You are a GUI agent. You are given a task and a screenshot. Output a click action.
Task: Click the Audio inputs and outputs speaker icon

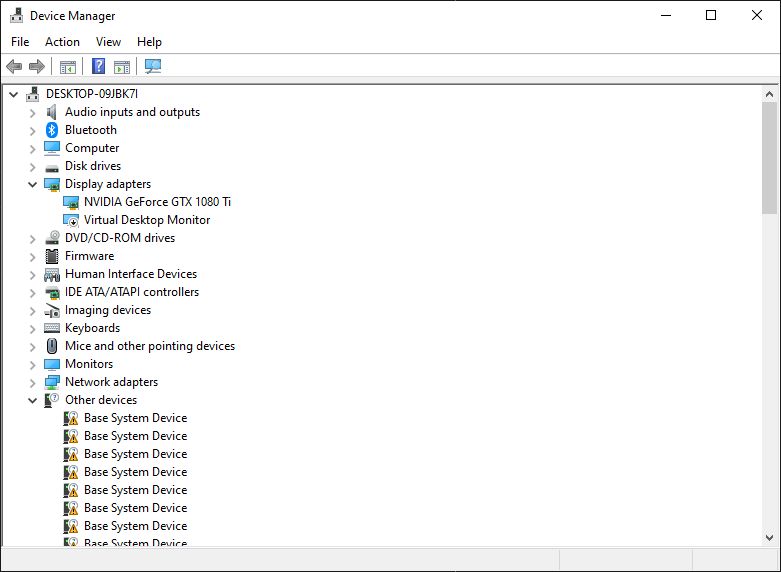pyautogui.click(x=51, y=112)
